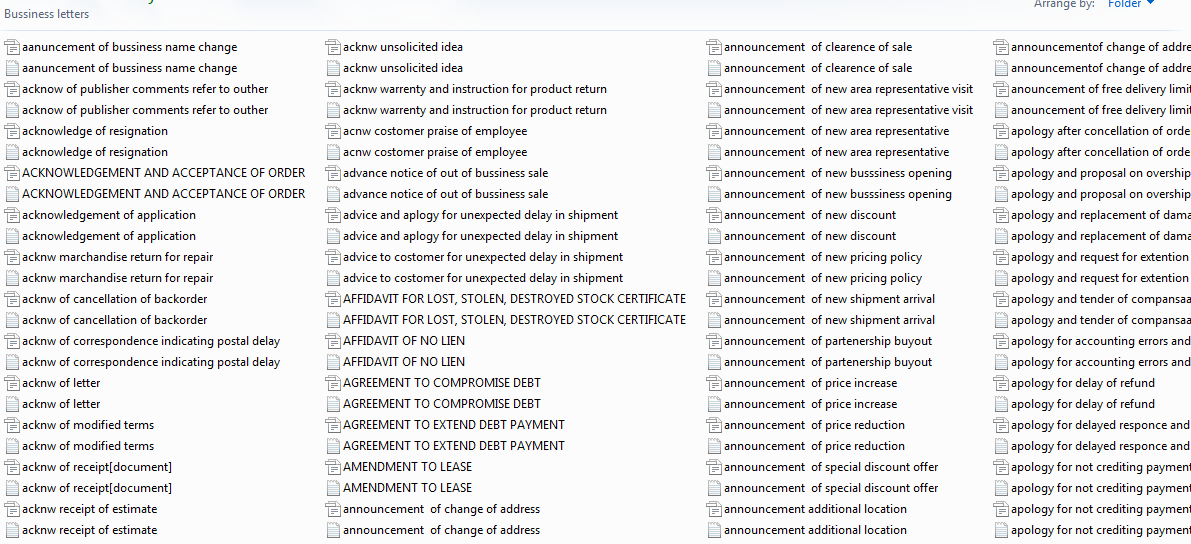Click plain-text icon of 'announcement of price increase'
Screen dimensions: 1191x544
(x=714, y=404)
